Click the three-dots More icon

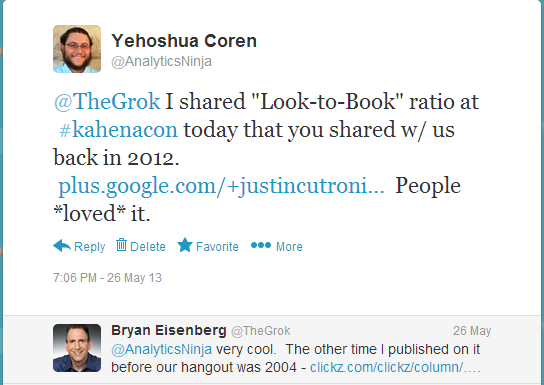[x=261, y=245]
